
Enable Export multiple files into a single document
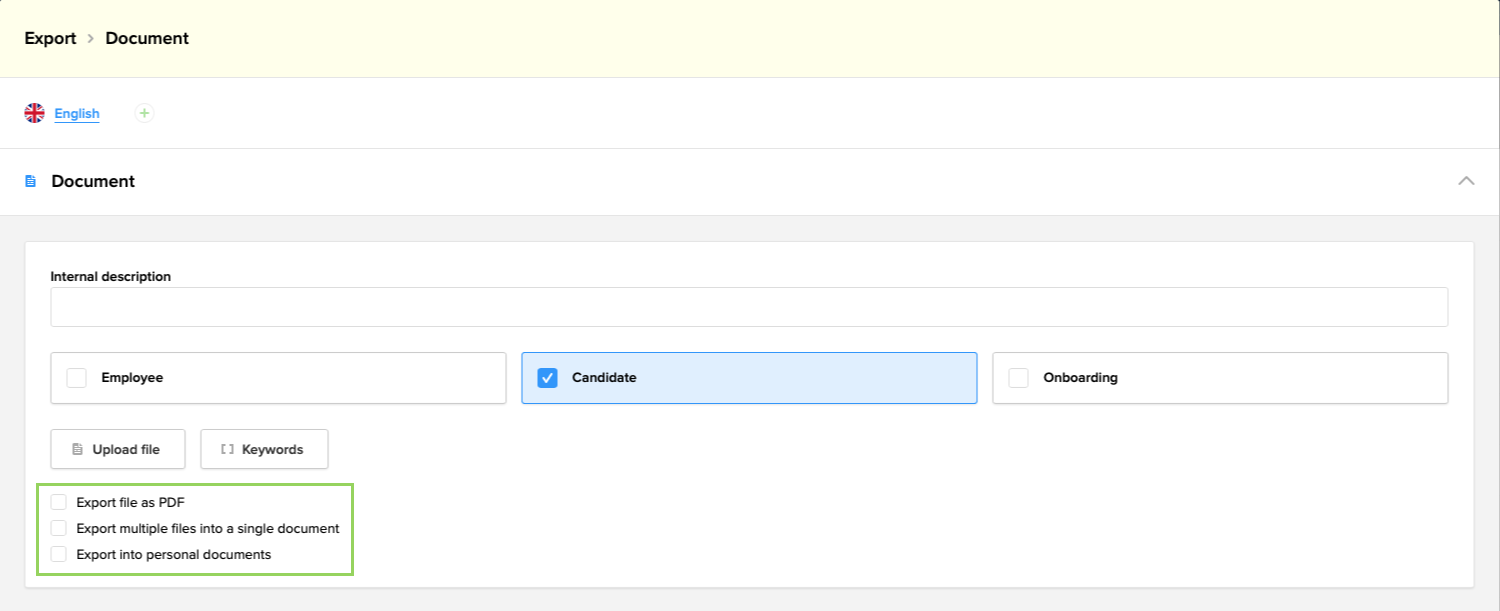click(59, 528)
